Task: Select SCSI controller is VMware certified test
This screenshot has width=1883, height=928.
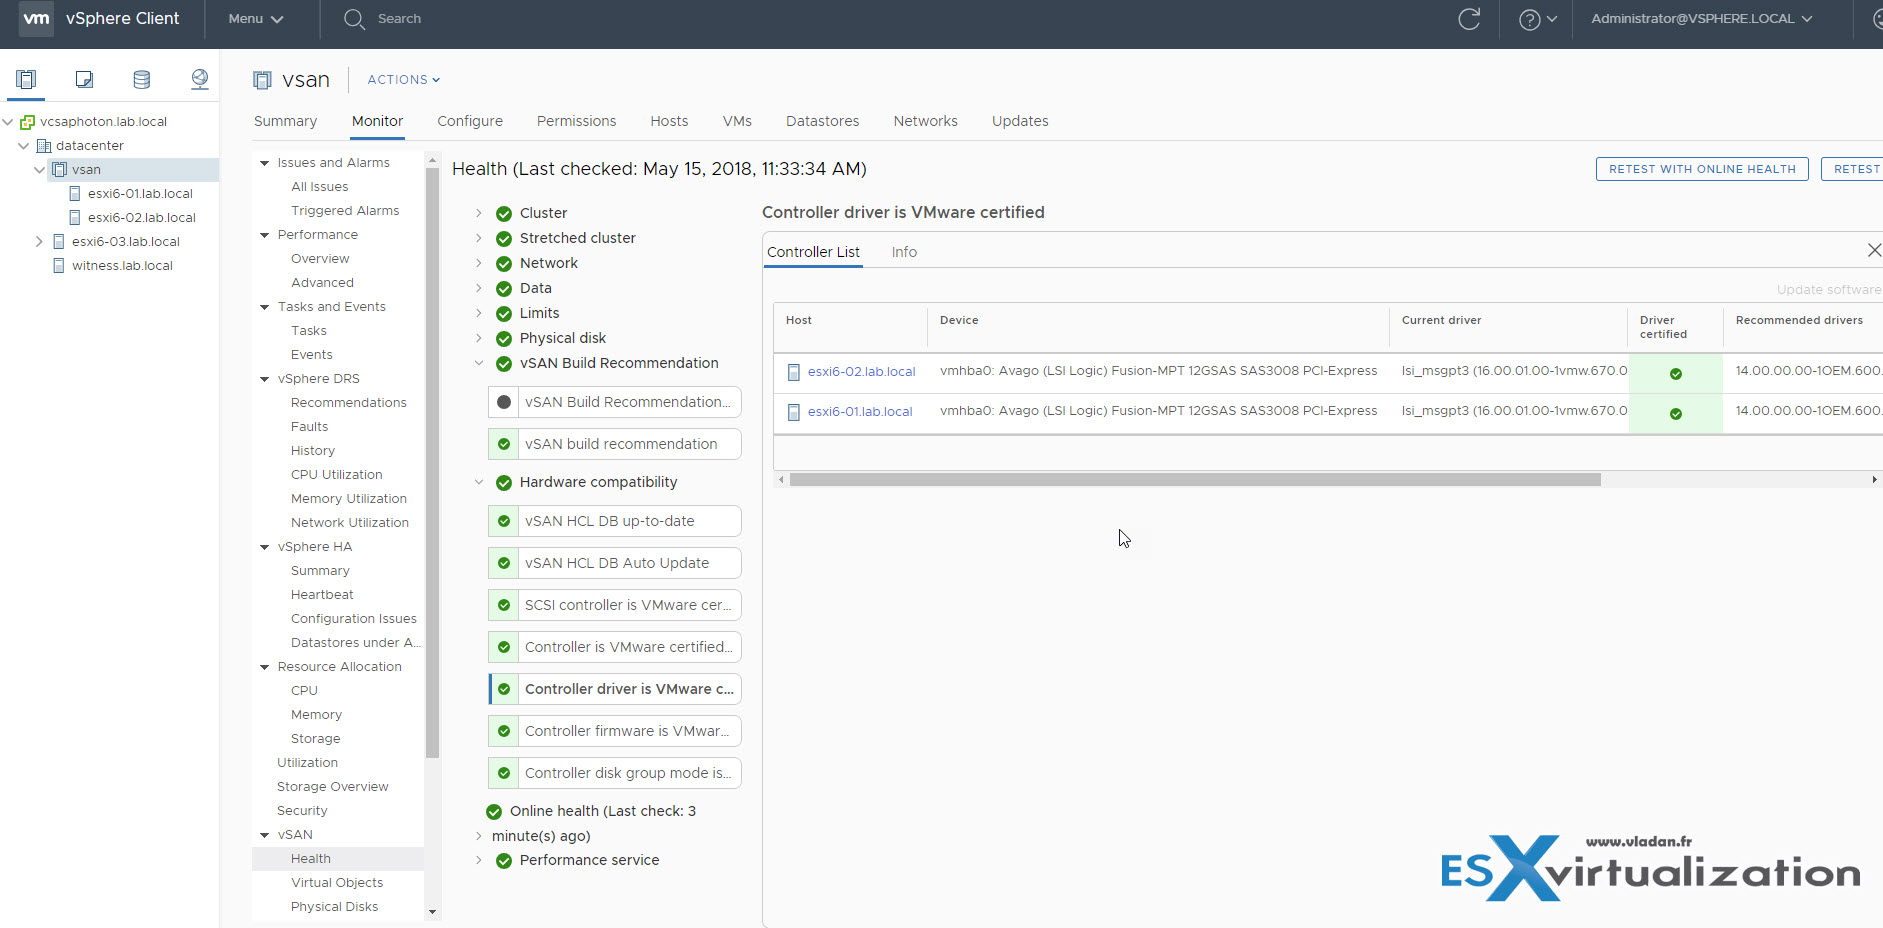Action: click(615, 605)
